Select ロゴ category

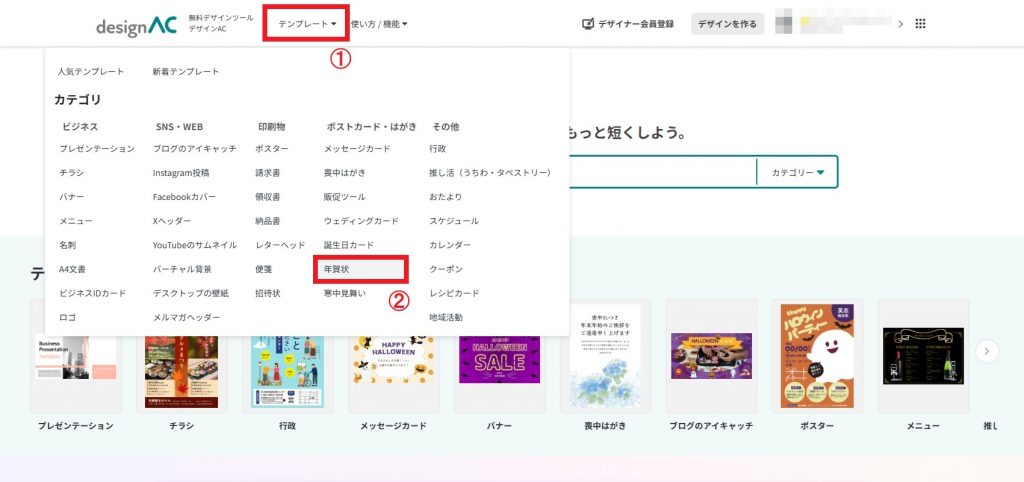coord(67,317)
